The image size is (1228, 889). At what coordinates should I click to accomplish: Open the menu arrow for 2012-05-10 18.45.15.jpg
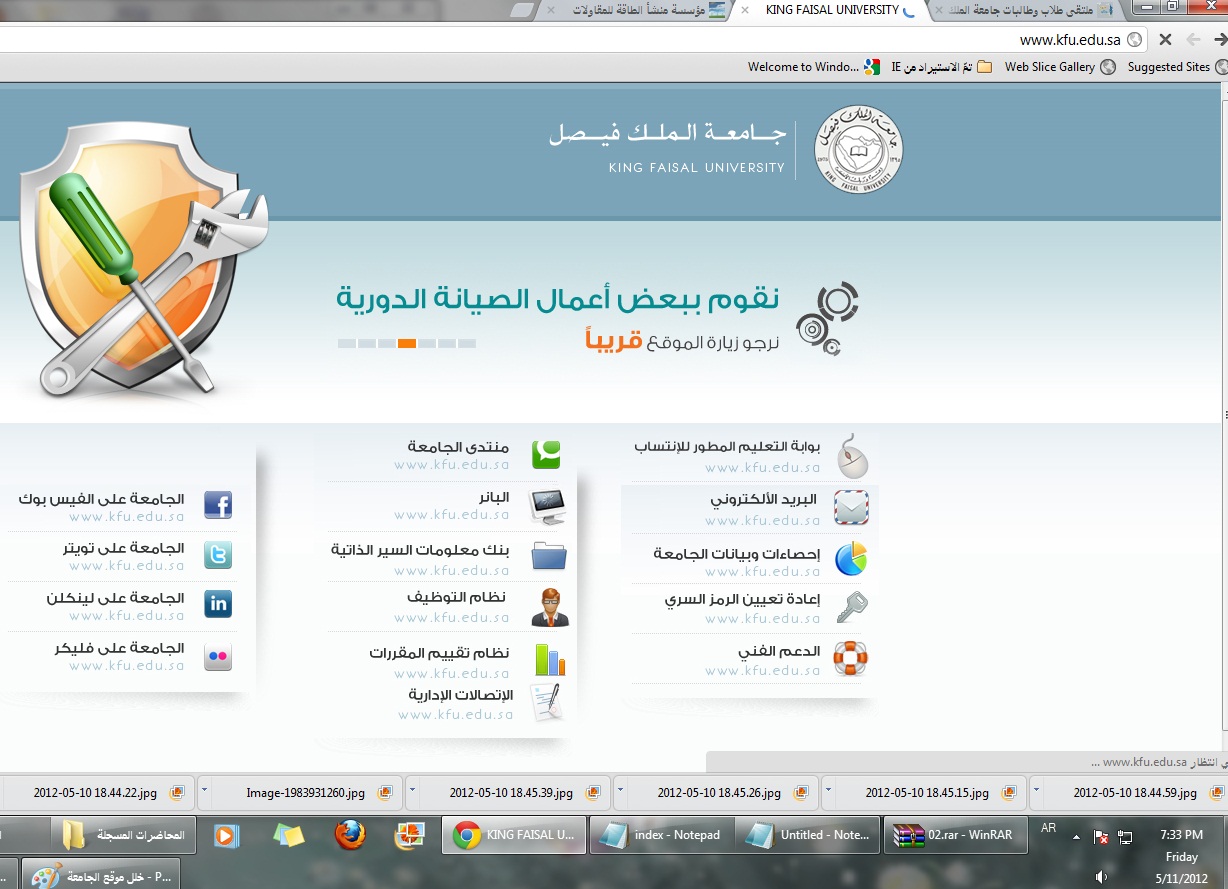tap(829, 790)
